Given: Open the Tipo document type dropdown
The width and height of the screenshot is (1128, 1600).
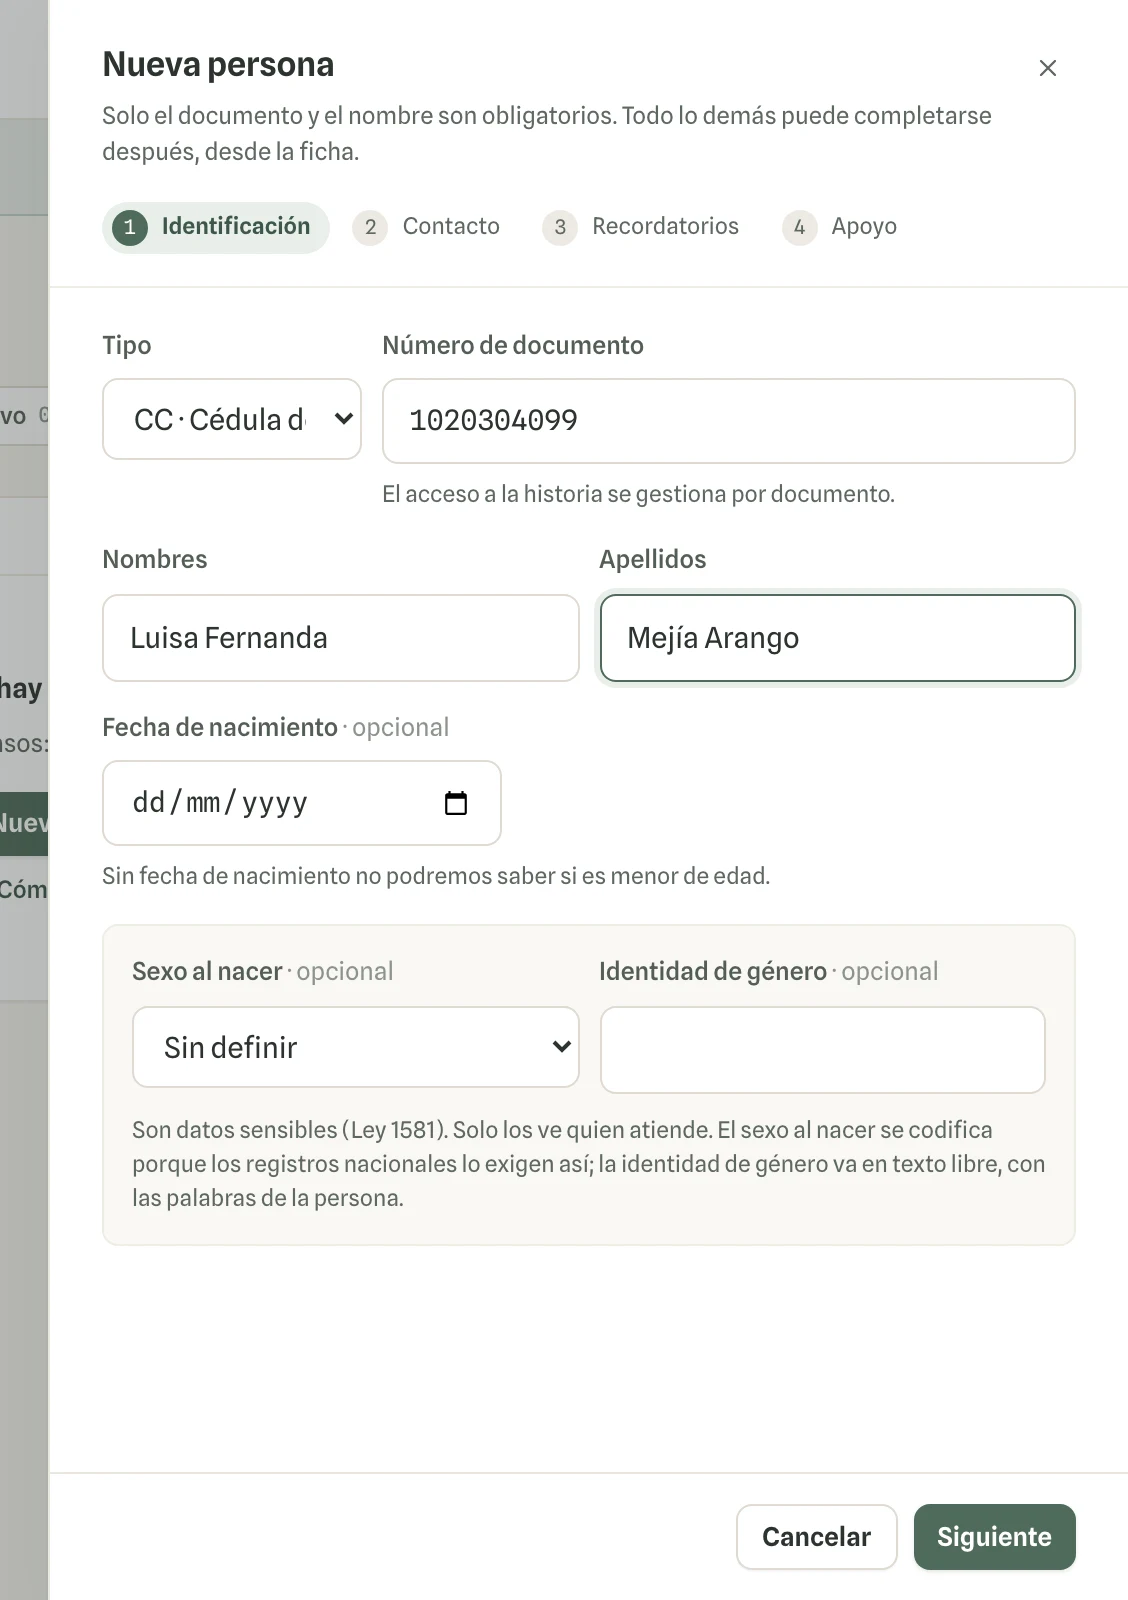Looking at the screenshot, I should 232,419.
